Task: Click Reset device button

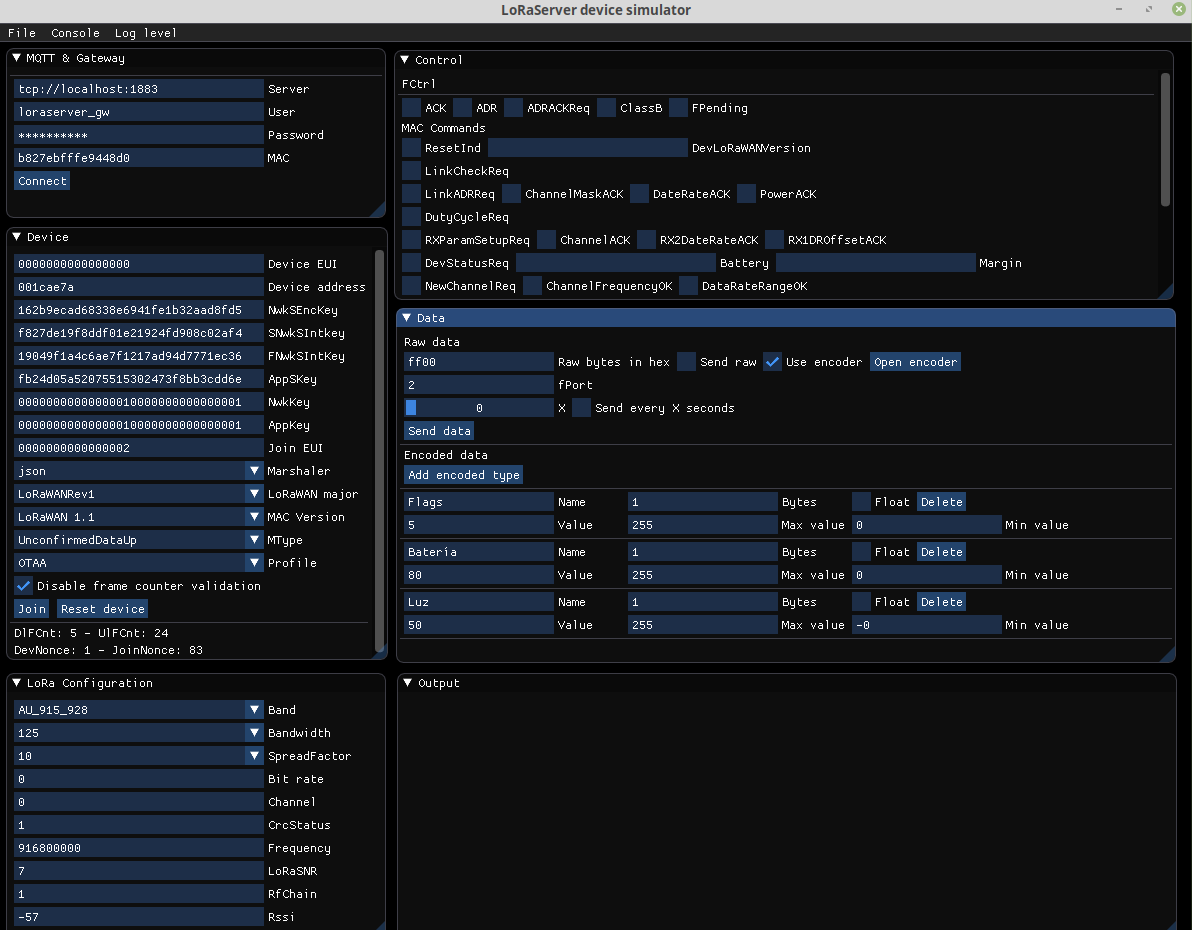Action: click(103, 608)
